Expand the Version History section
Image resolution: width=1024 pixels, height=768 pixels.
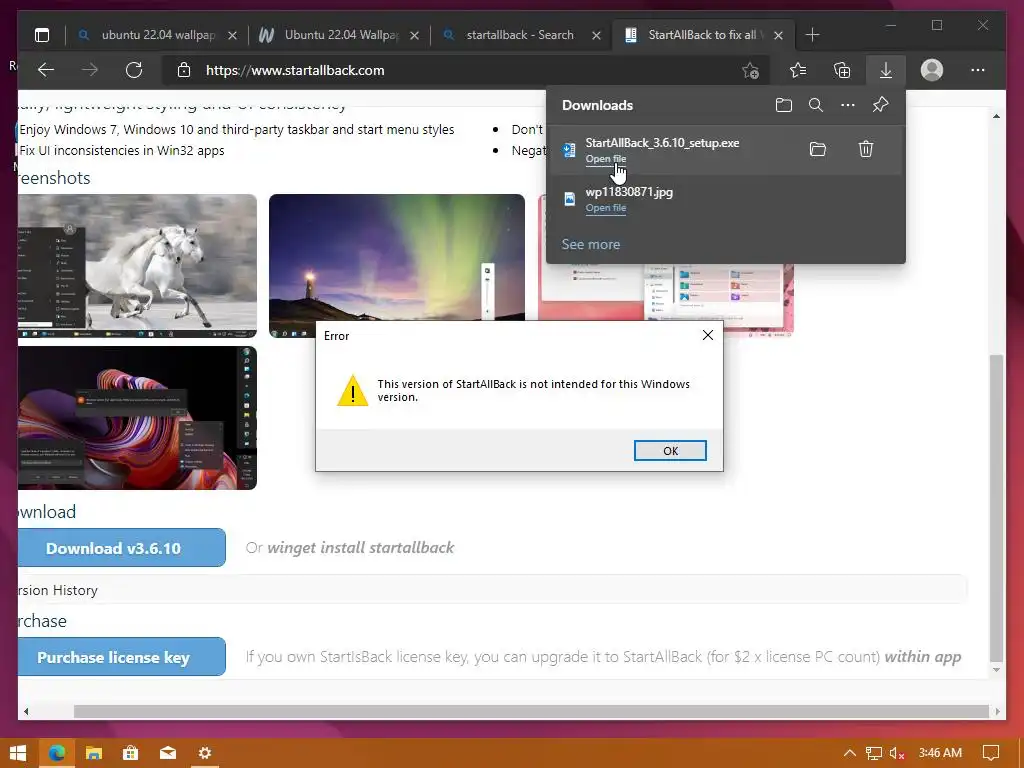tap(492, 590)
